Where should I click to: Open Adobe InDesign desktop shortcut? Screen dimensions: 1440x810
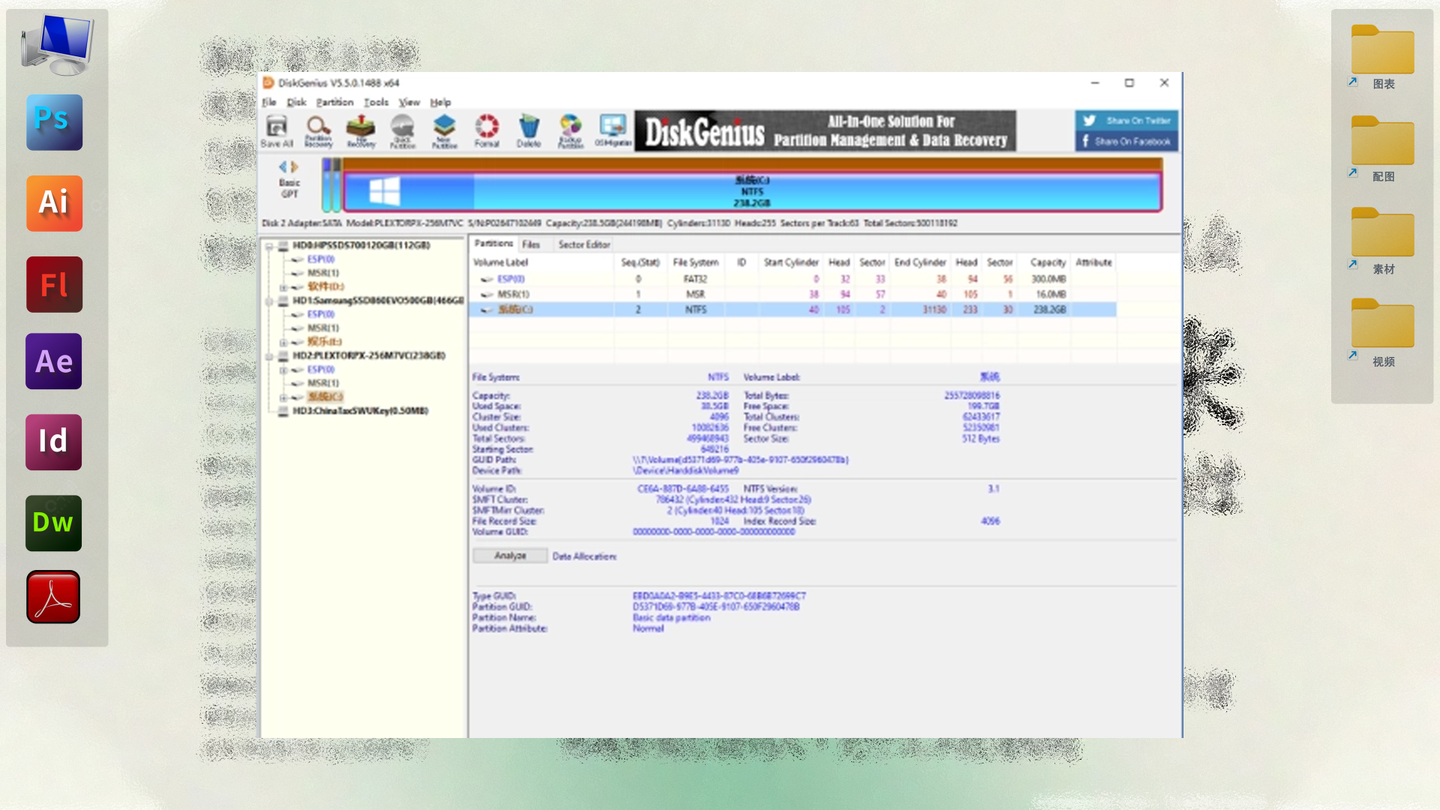click(54, 441)
